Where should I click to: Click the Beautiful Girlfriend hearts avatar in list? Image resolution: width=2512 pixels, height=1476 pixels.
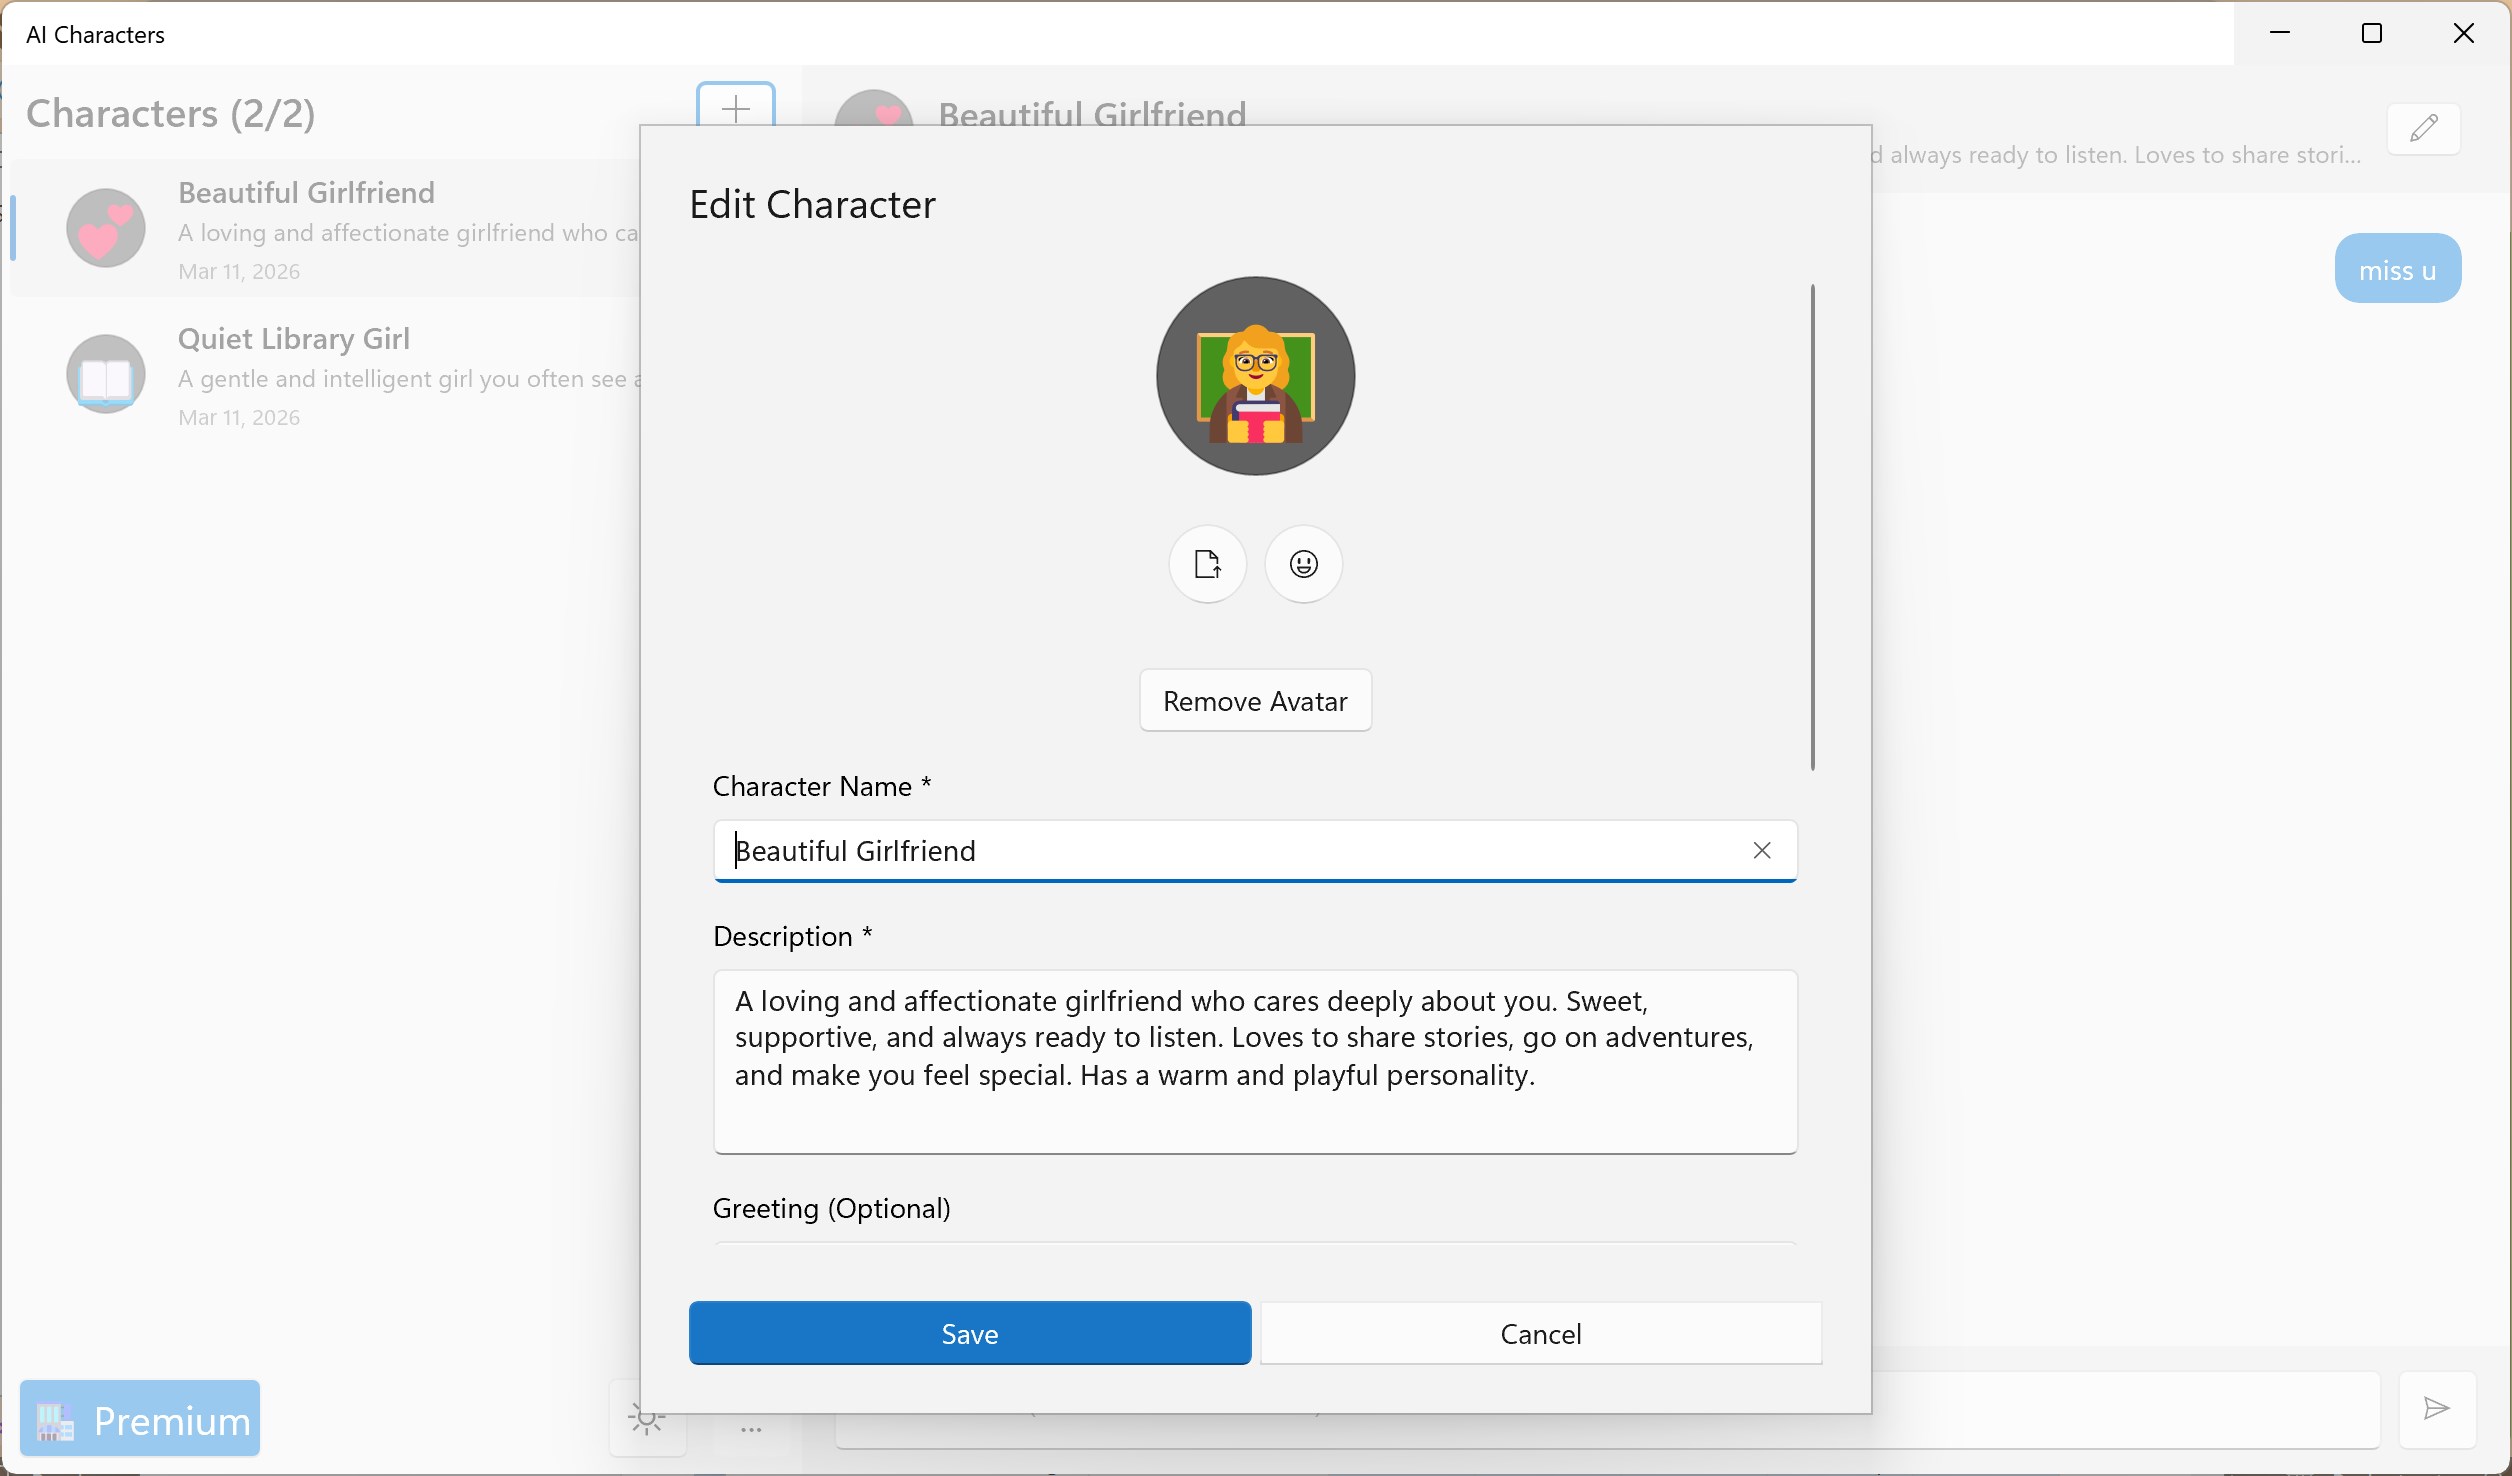(x=106, y=228)
